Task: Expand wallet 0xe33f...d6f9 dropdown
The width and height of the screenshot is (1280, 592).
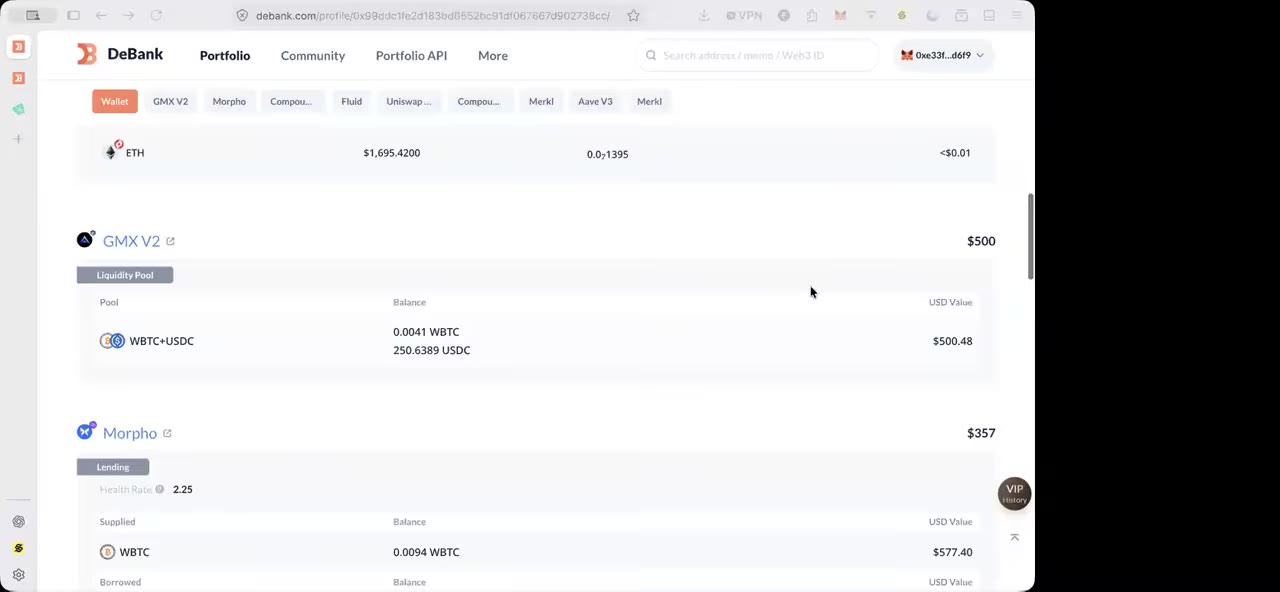Action: (x=942, y=55)
